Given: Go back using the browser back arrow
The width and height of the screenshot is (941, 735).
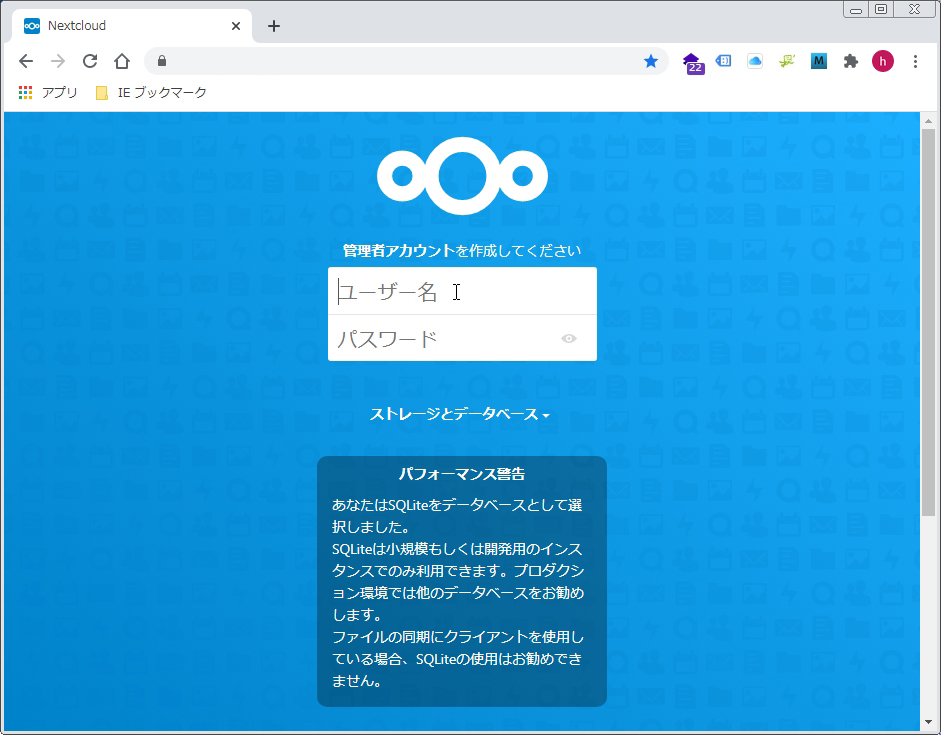Looking at the screenshot, I should pos(26,61).
